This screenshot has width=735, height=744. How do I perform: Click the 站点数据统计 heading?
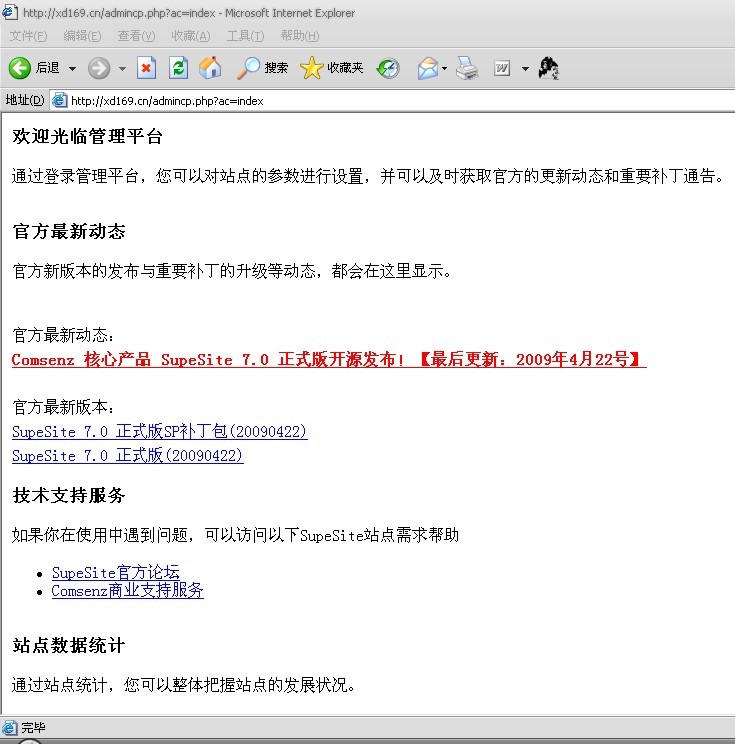point(69,645)
